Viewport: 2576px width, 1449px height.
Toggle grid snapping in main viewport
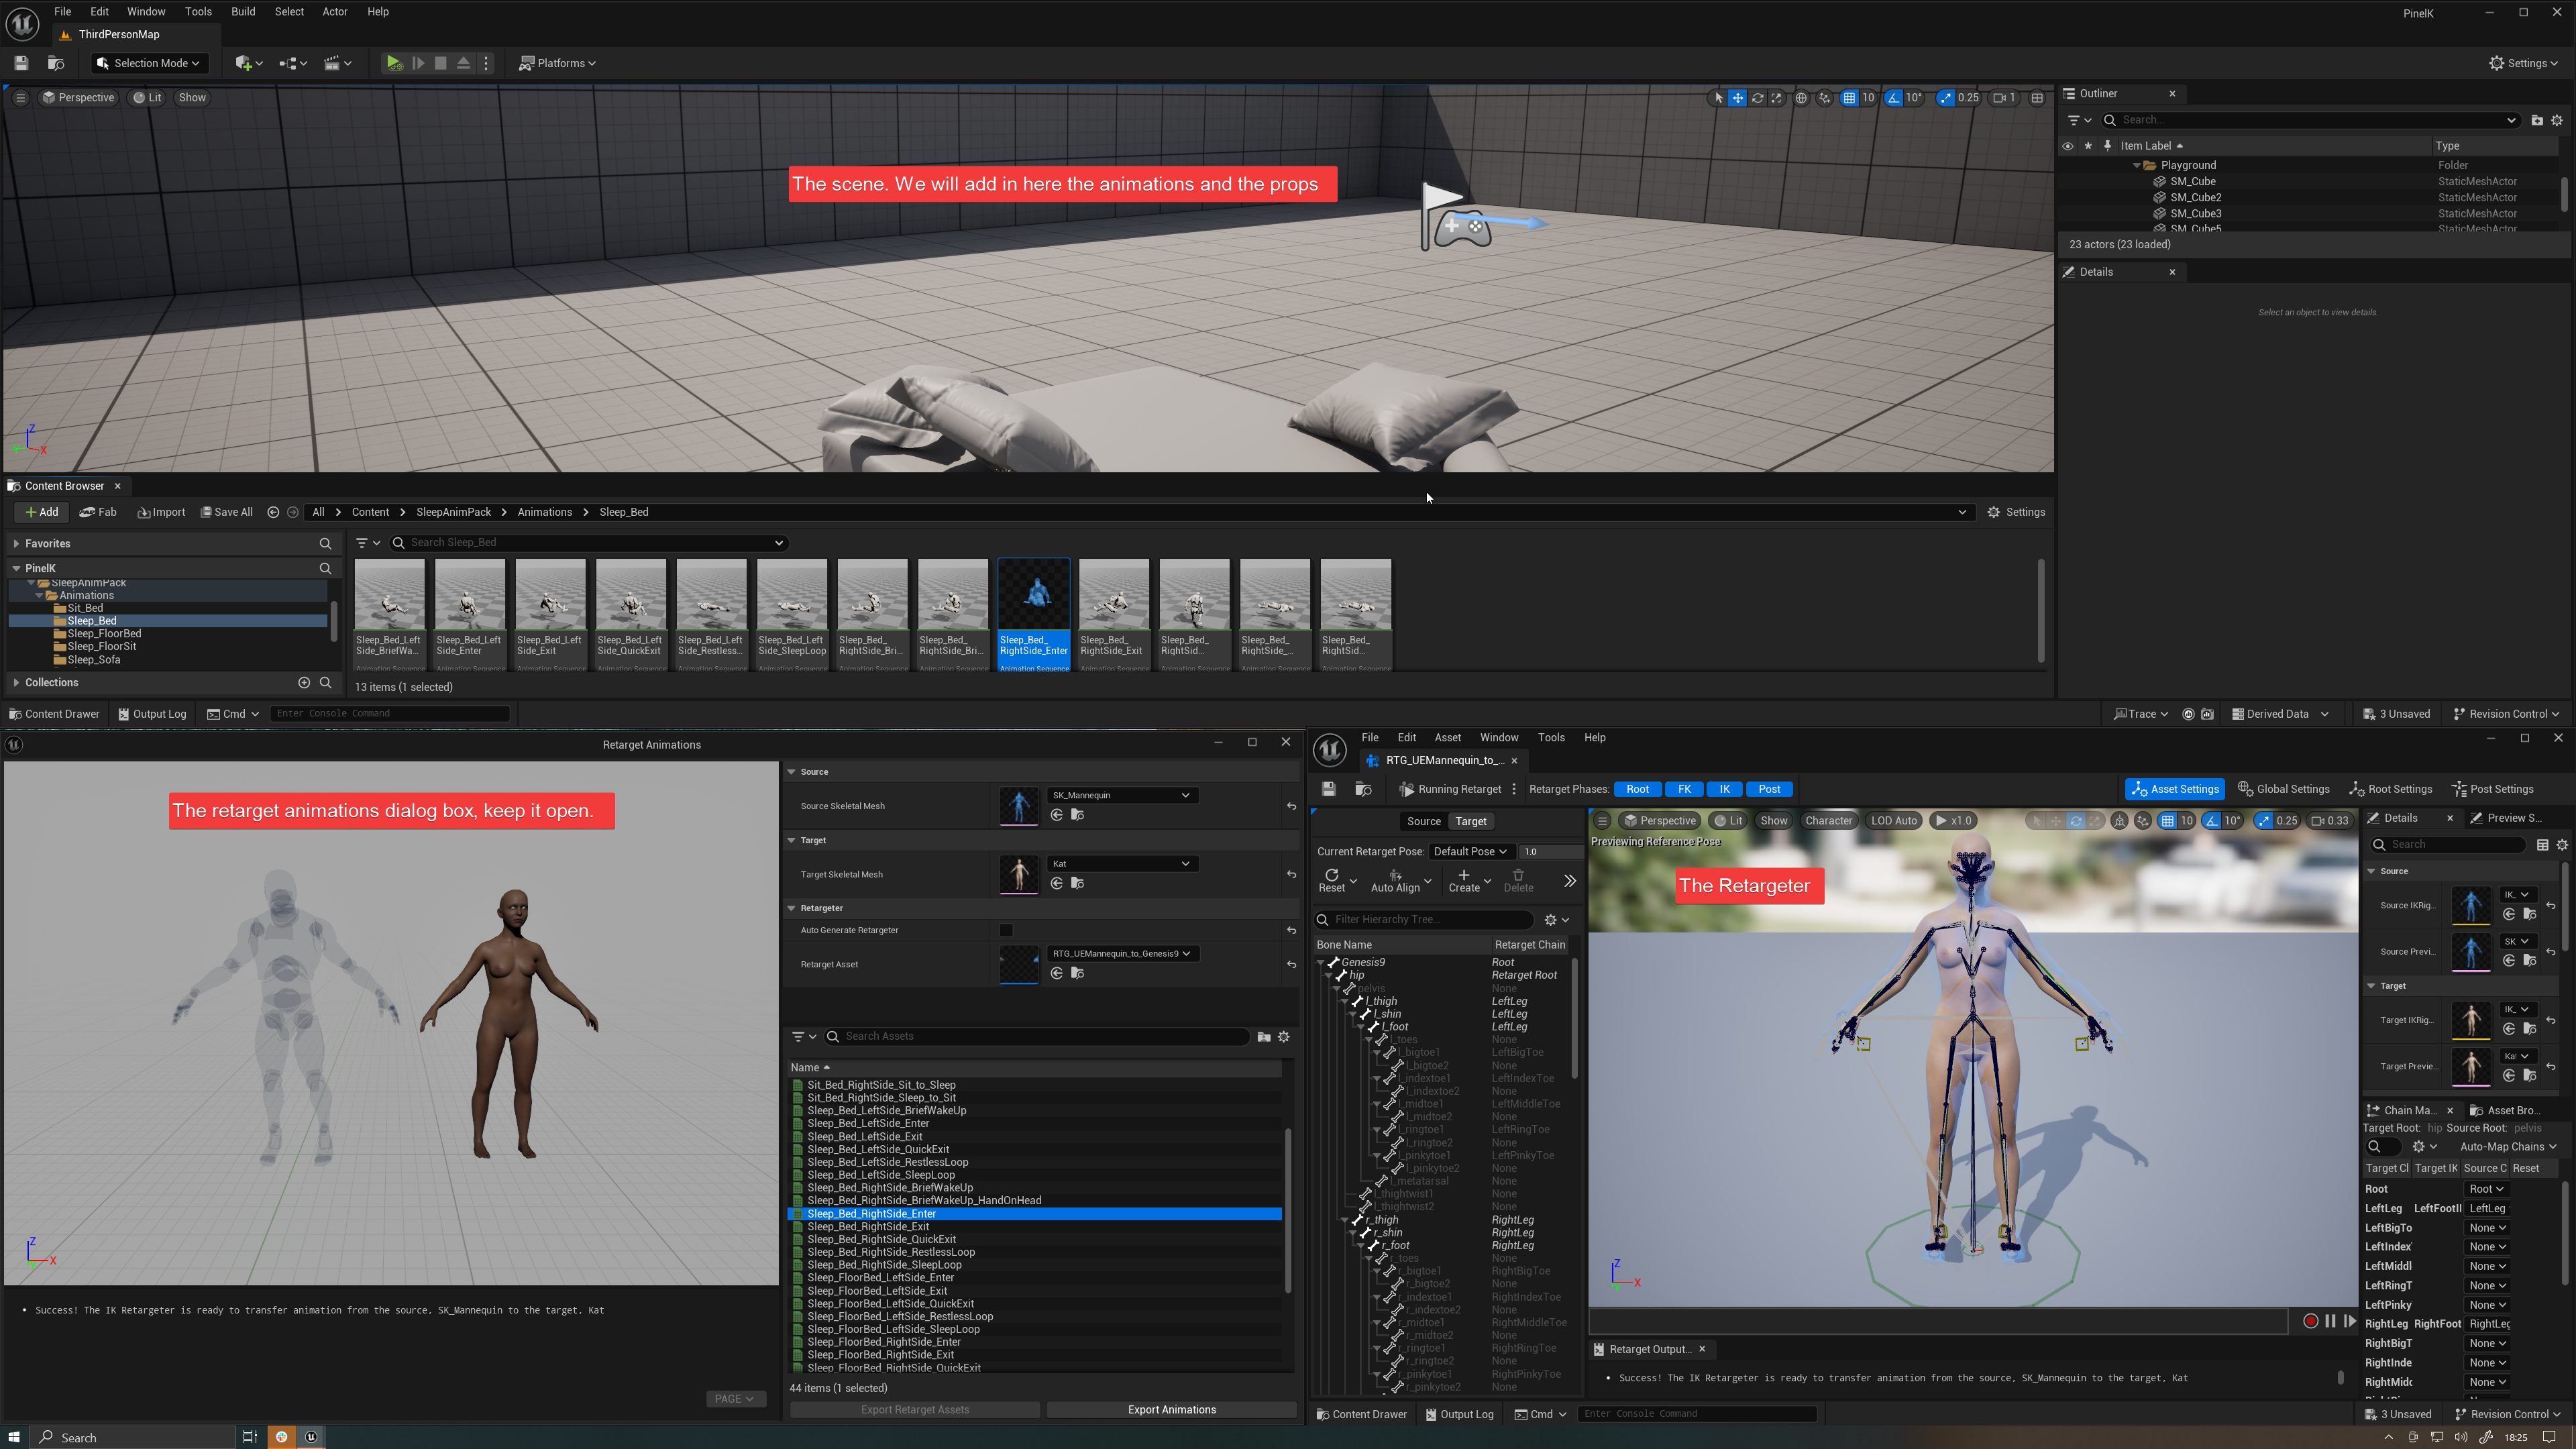1850,98
